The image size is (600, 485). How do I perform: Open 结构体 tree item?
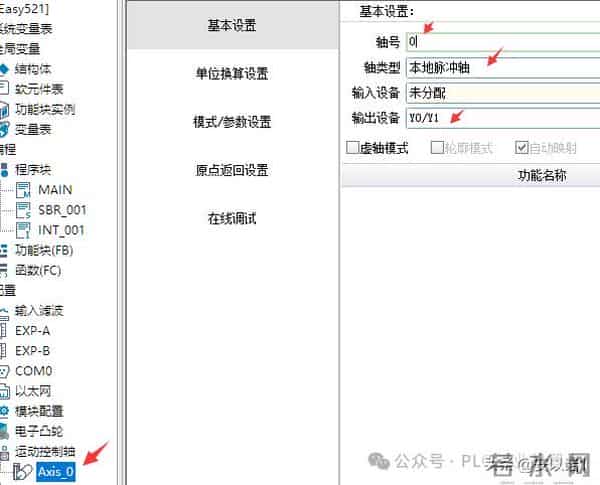coord(33,69)
